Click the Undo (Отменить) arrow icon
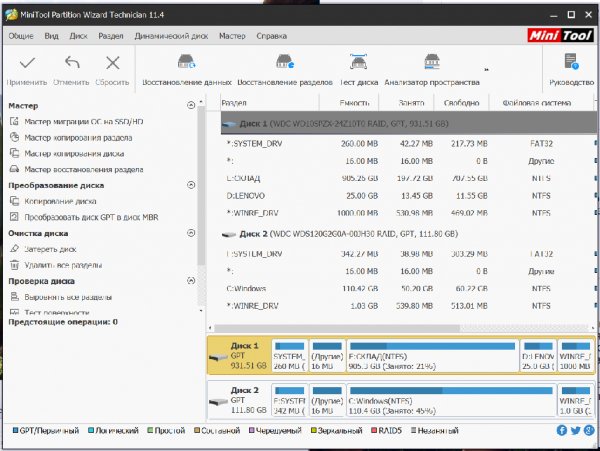This screenshot has width=600, height=451. pos(72,62)
